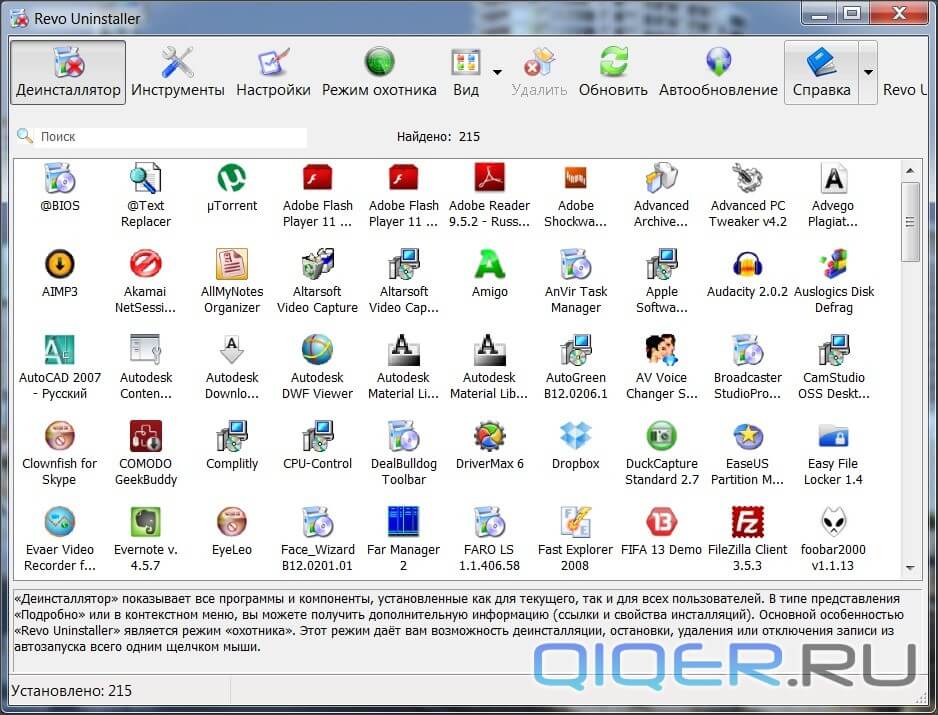Select the Adobe Shockwave icon
This screenshot has width=938, height=715.
click(575, 178)
